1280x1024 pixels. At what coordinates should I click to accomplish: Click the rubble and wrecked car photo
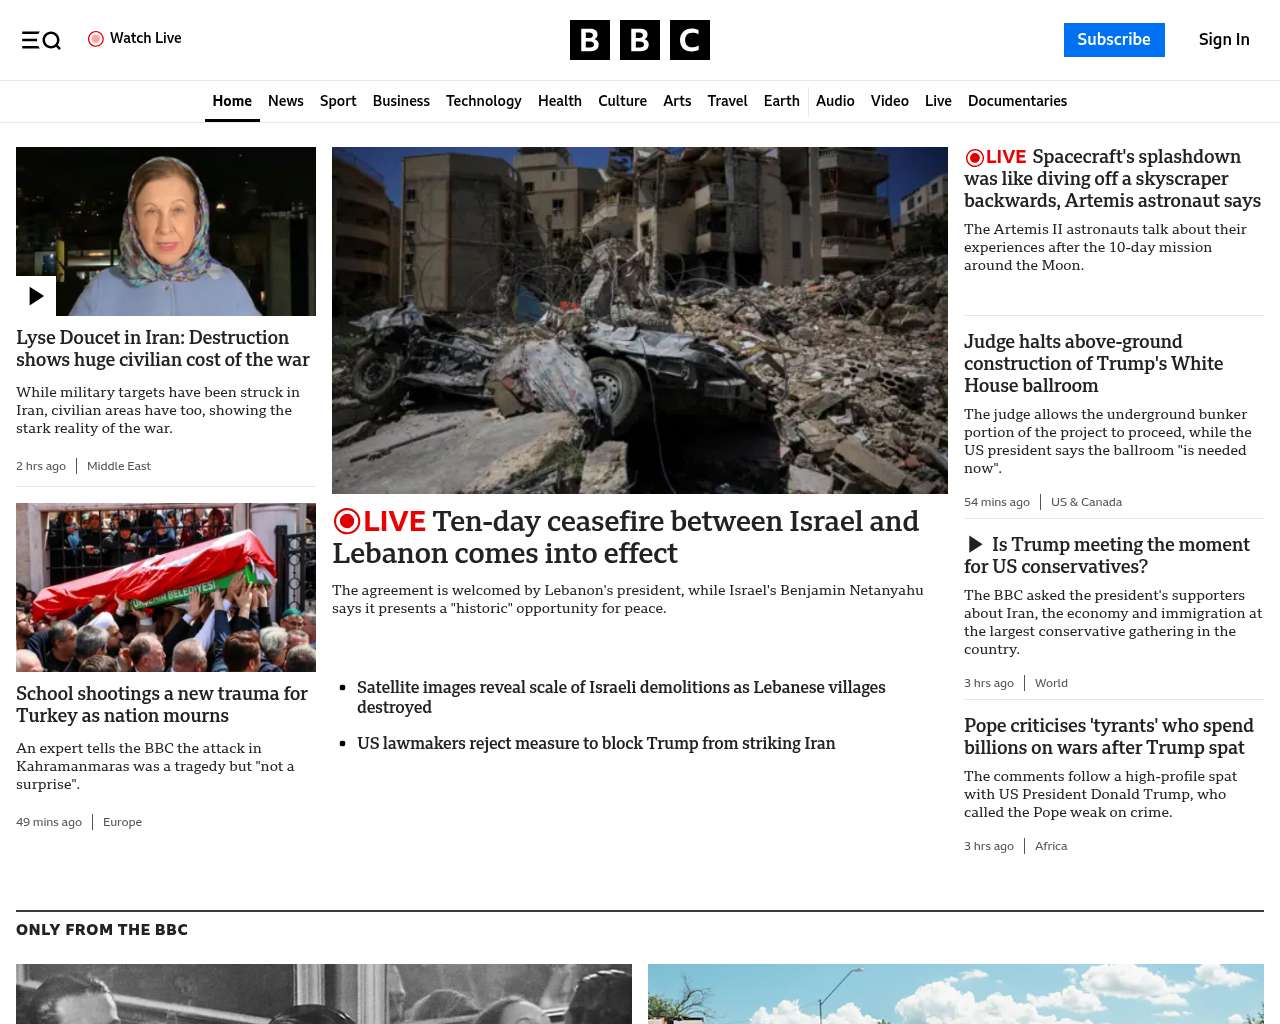tap(640, 320)
